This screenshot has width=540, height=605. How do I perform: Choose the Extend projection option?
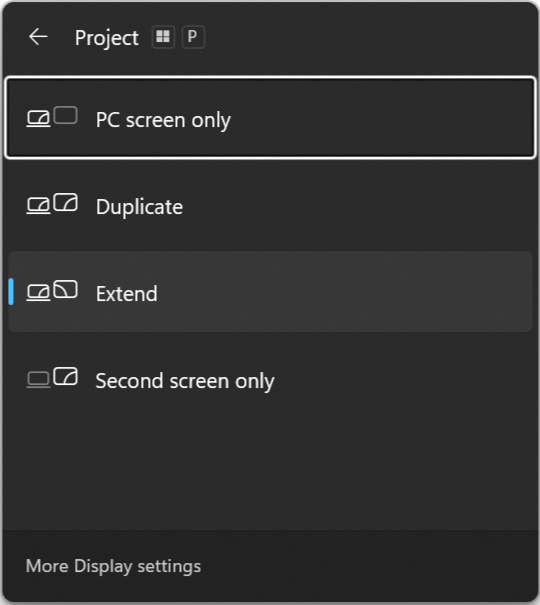(270, 292)
